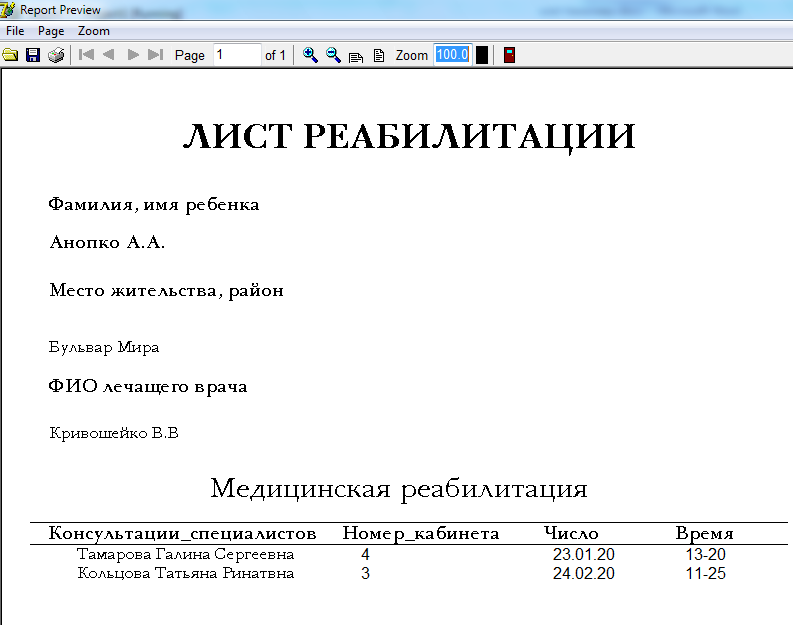The height and width of the screenshot is (625, 793).
Task: Go to the first page
Action: [87, 55]
